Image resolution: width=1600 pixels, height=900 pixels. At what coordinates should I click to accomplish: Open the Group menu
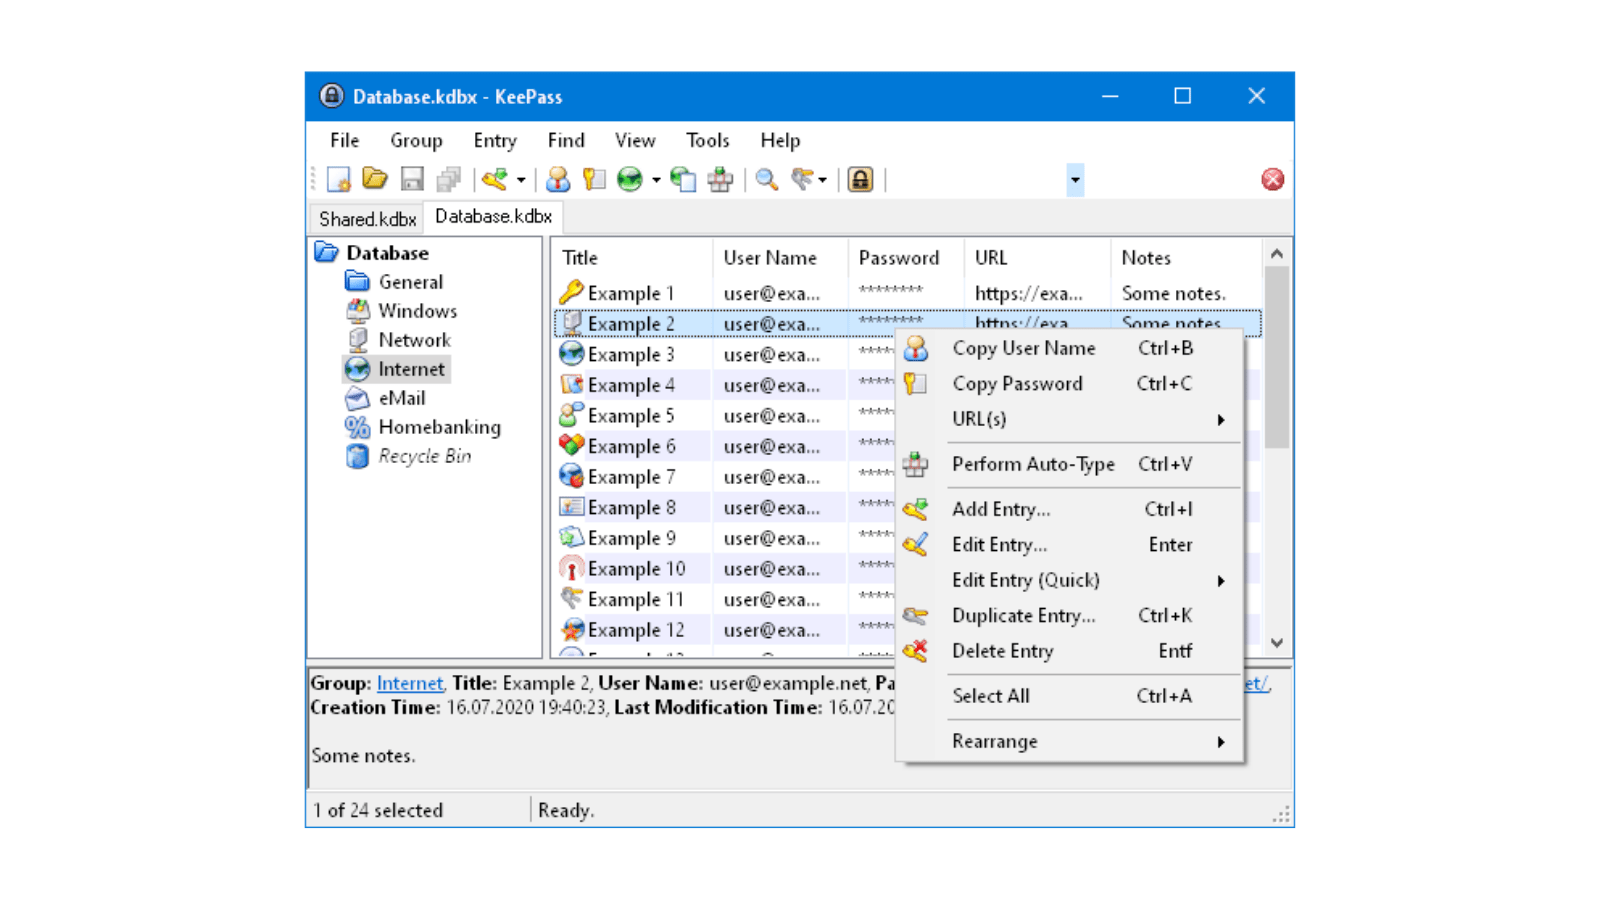416,140
